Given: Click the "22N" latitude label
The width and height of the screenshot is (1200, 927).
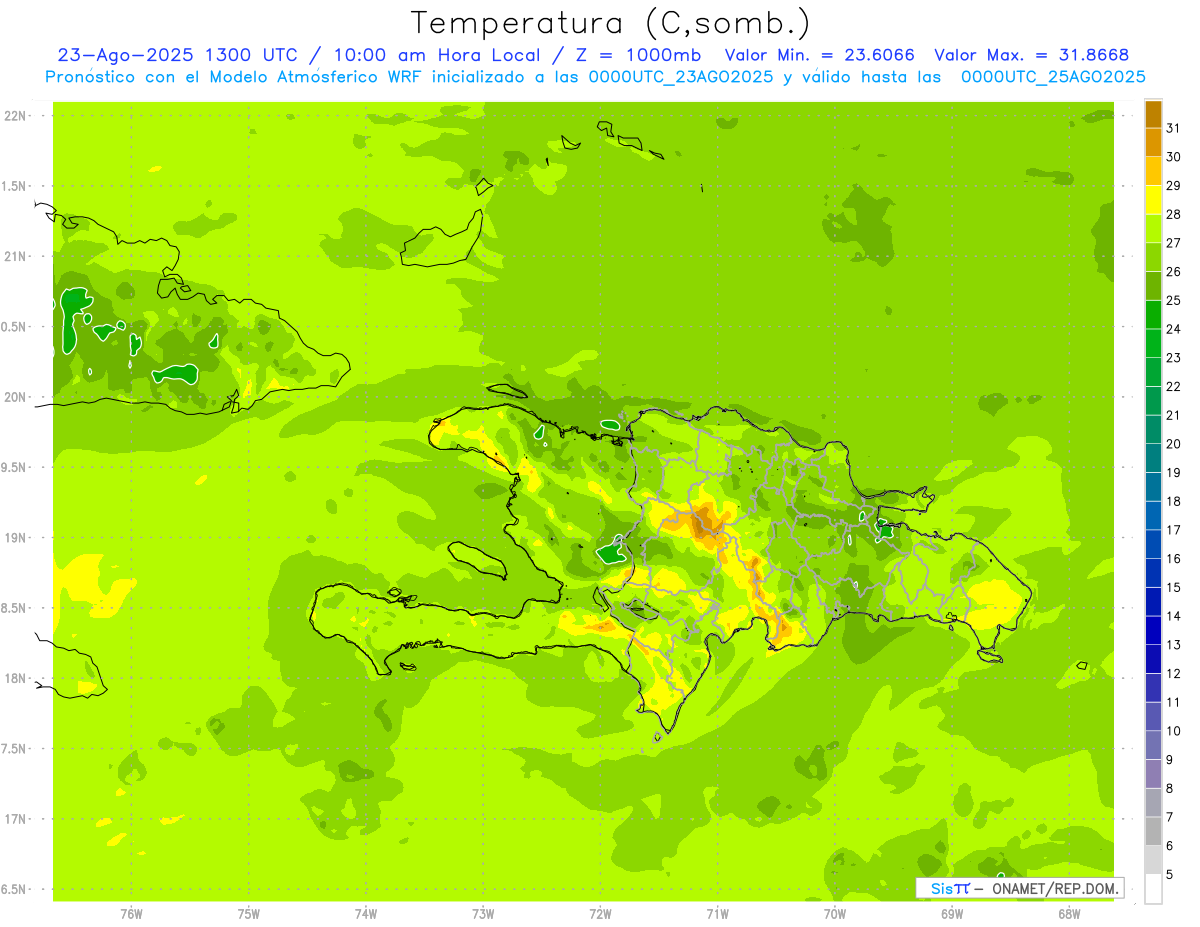Looking at the screenshot, I should pyautogui.click(x=17, y=116).
